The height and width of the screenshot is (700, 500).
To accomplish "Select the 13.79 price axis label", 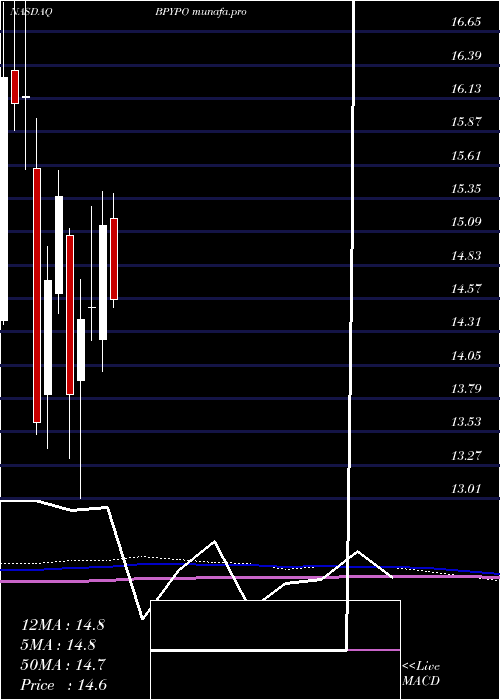I will pos(466,388).
